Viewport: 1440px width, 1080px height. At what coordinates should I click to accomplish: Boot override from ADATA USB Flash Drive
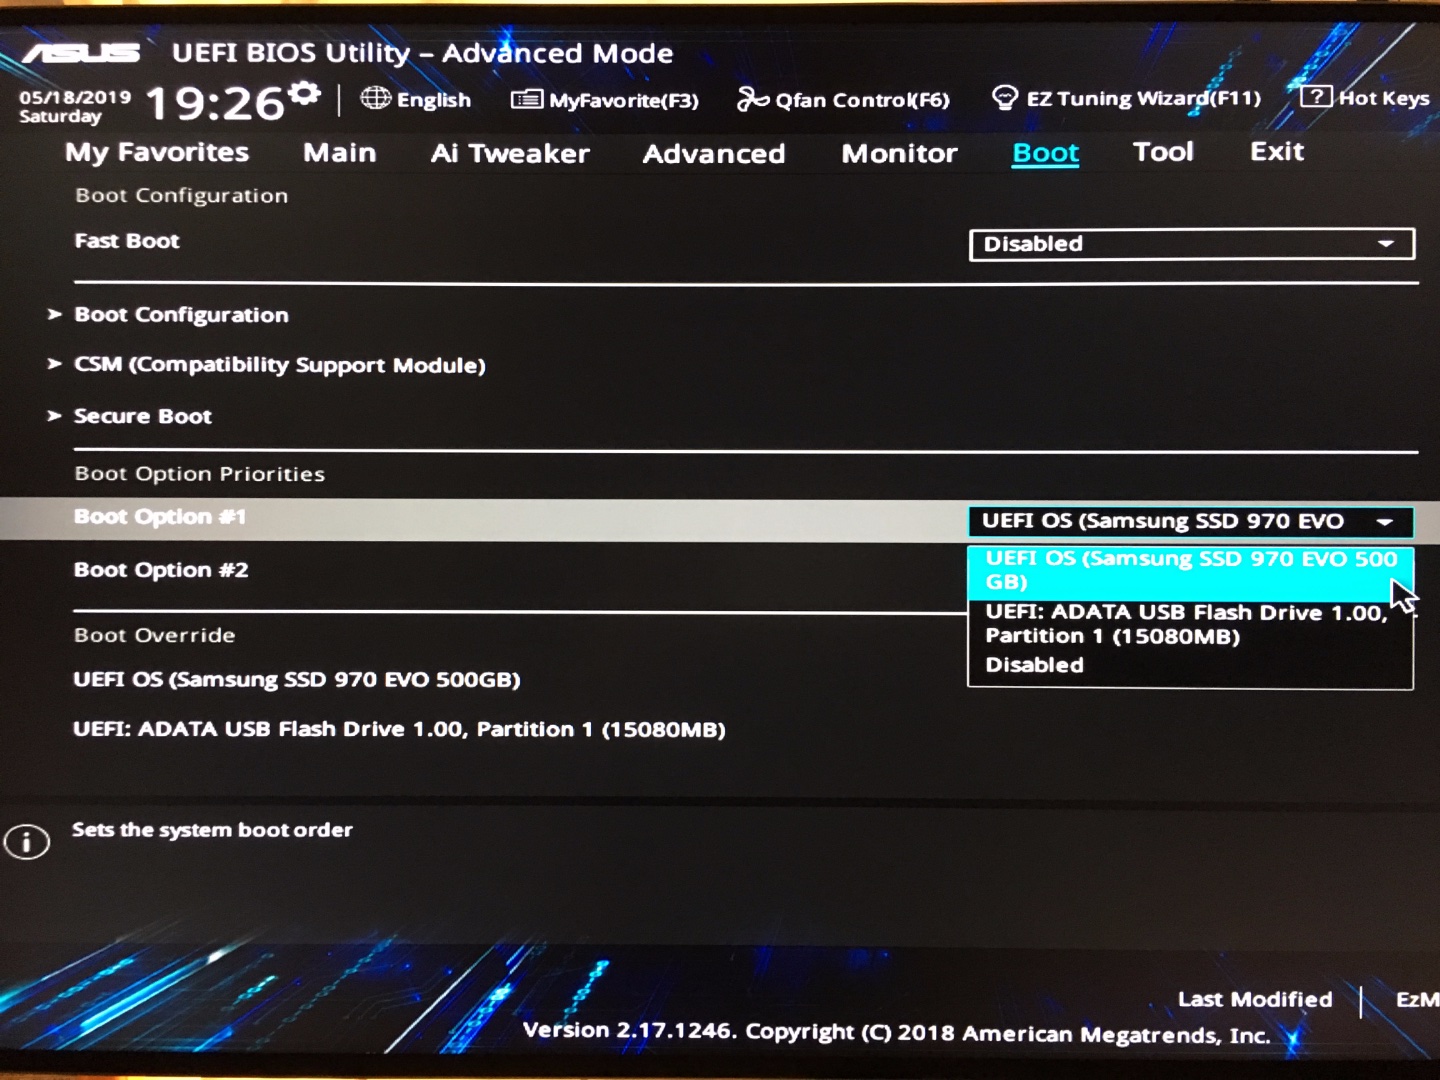[x=399, y=729]
